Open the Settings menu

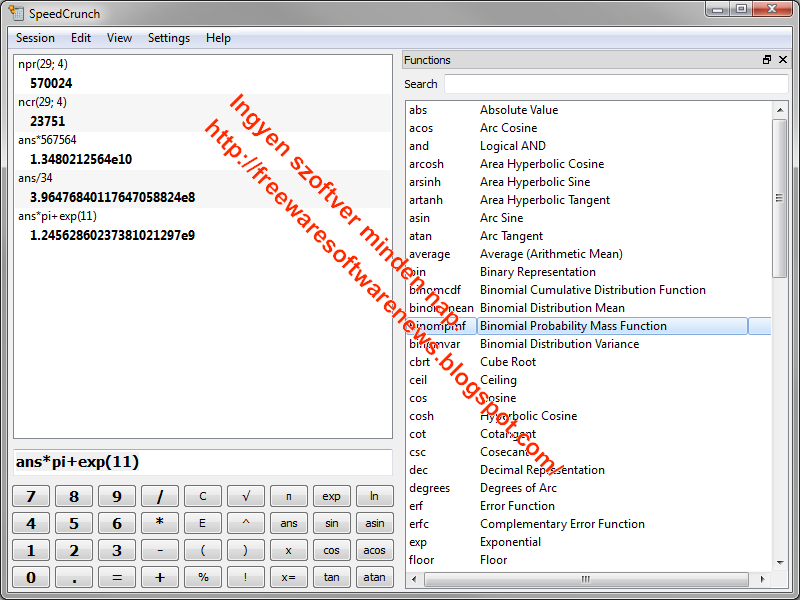169,38
